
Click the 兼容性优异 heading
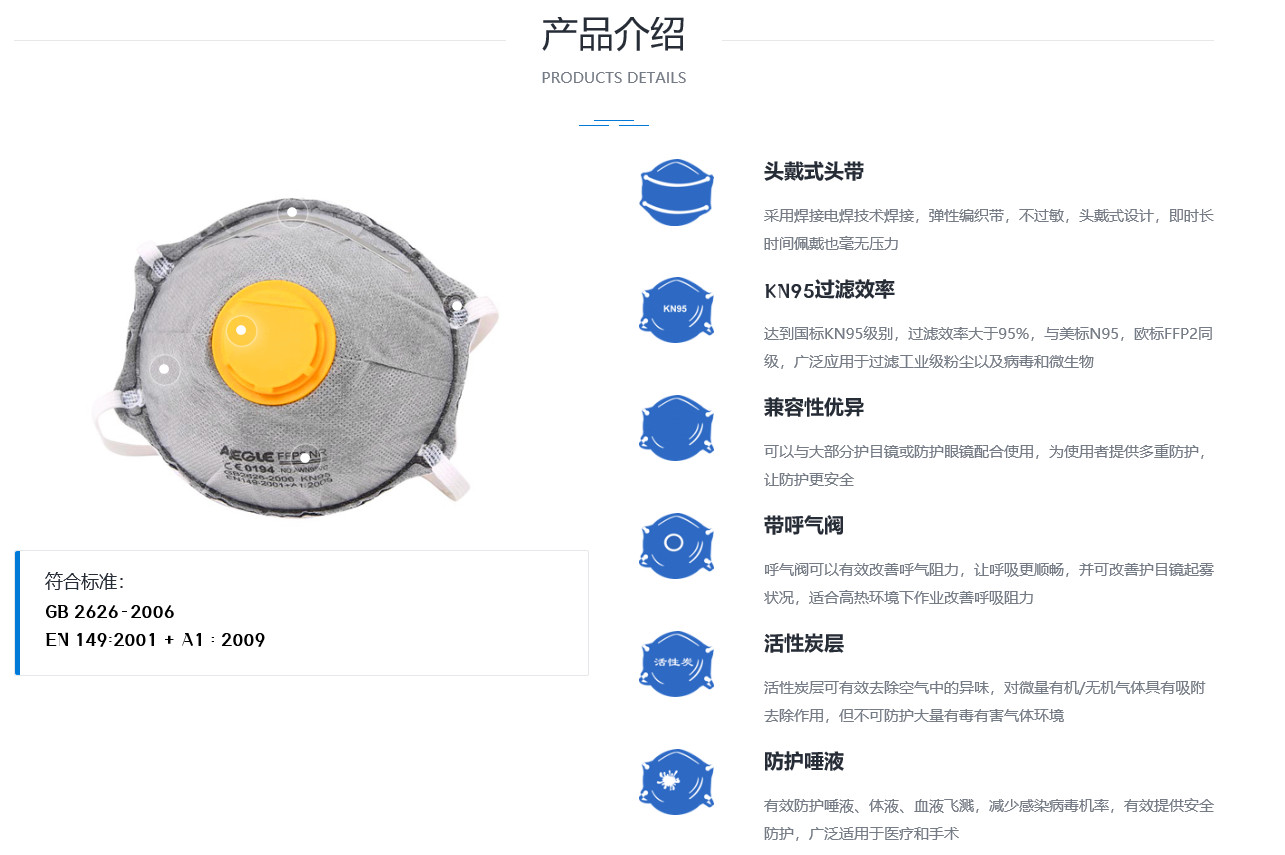814,408
